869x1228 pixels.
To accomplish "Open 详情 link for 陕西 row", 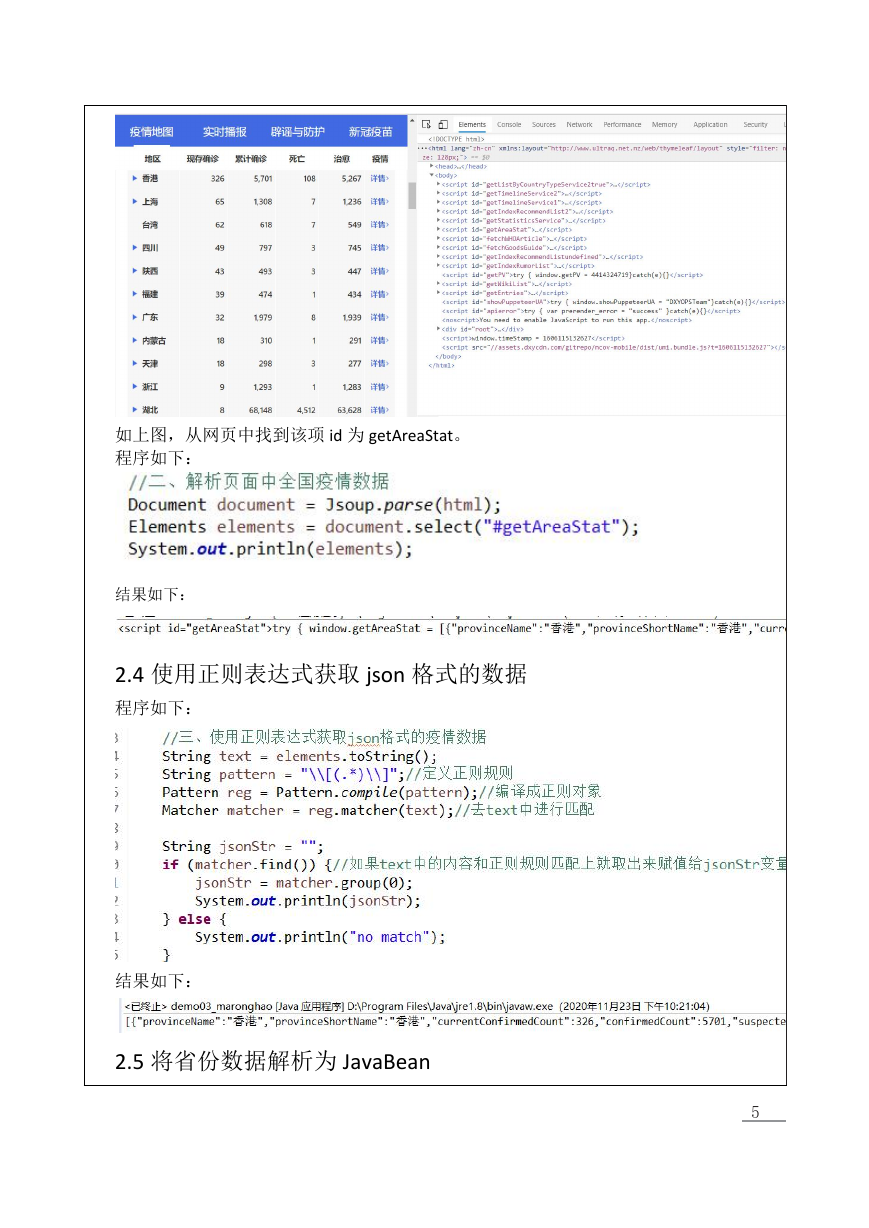I will 380,271.
